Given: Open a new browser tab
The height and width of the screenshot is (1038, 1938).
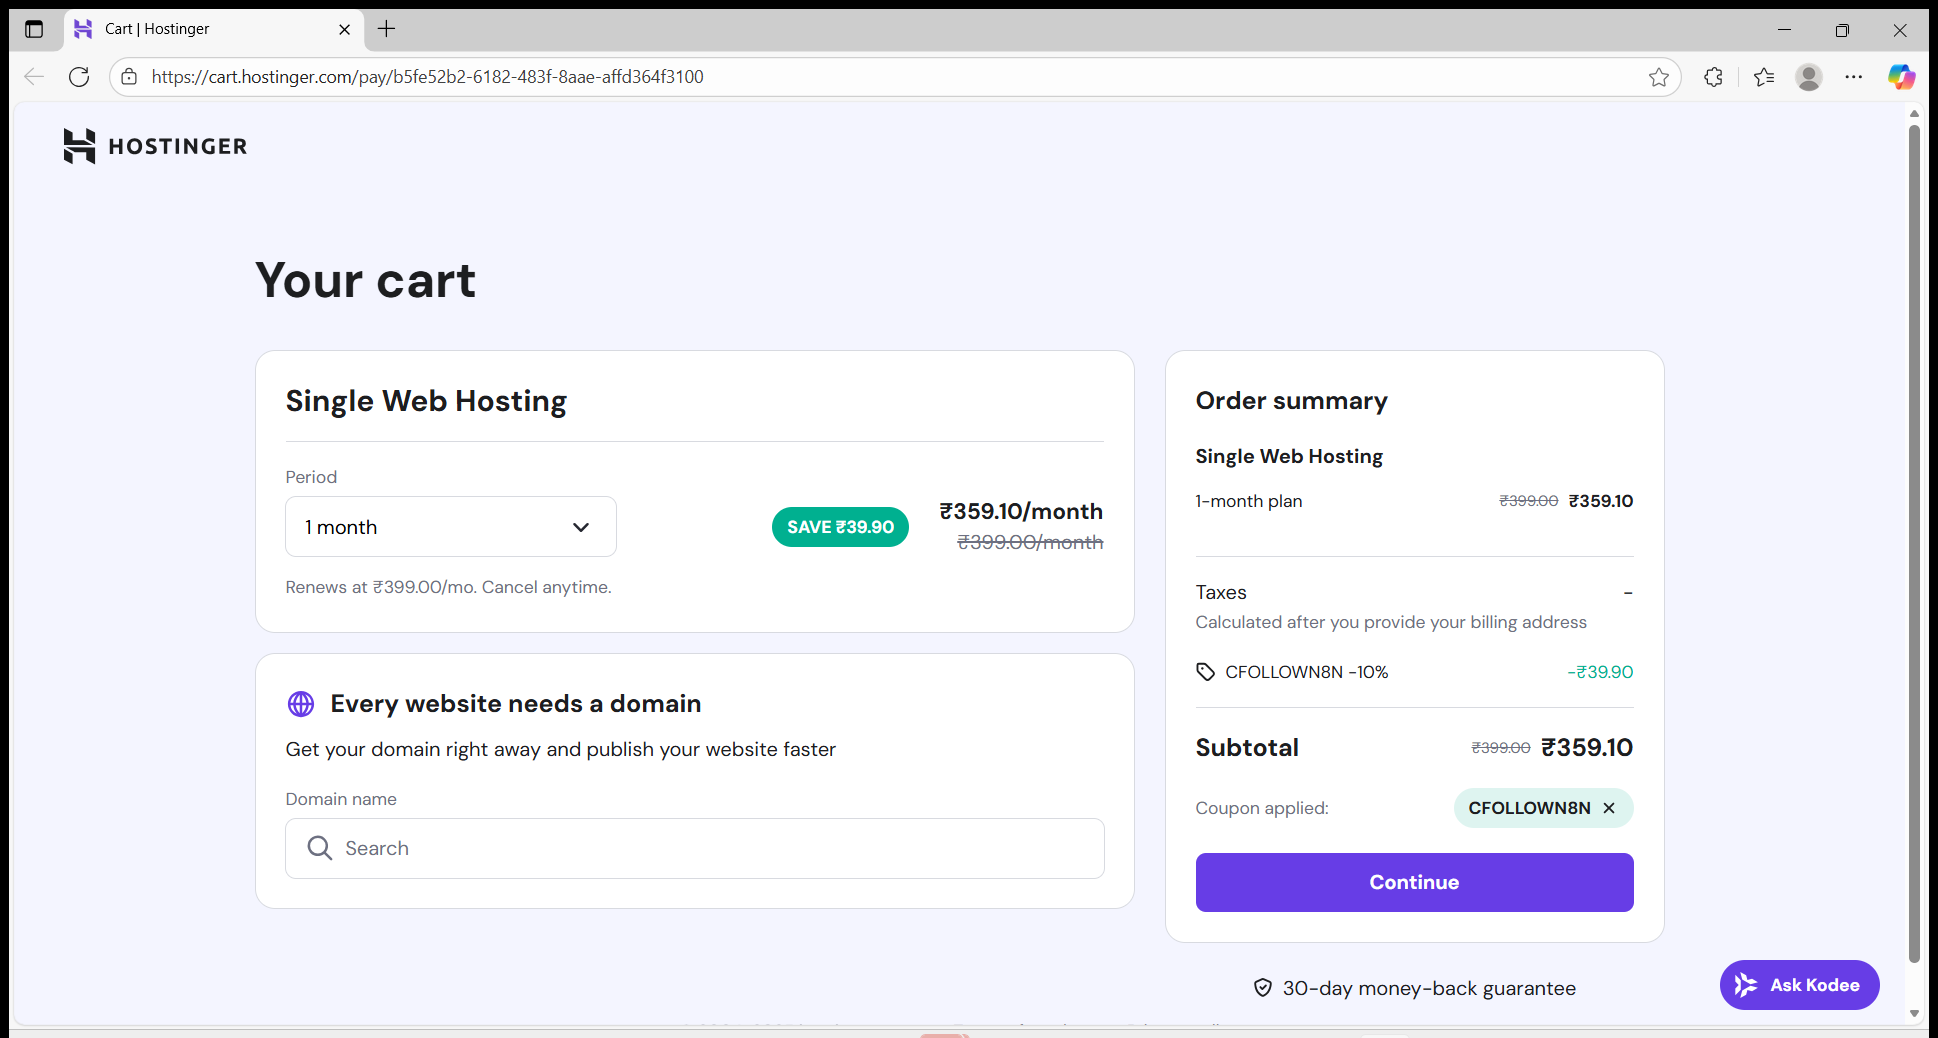Looking at the screenshot, I should [x=386, y=29].
